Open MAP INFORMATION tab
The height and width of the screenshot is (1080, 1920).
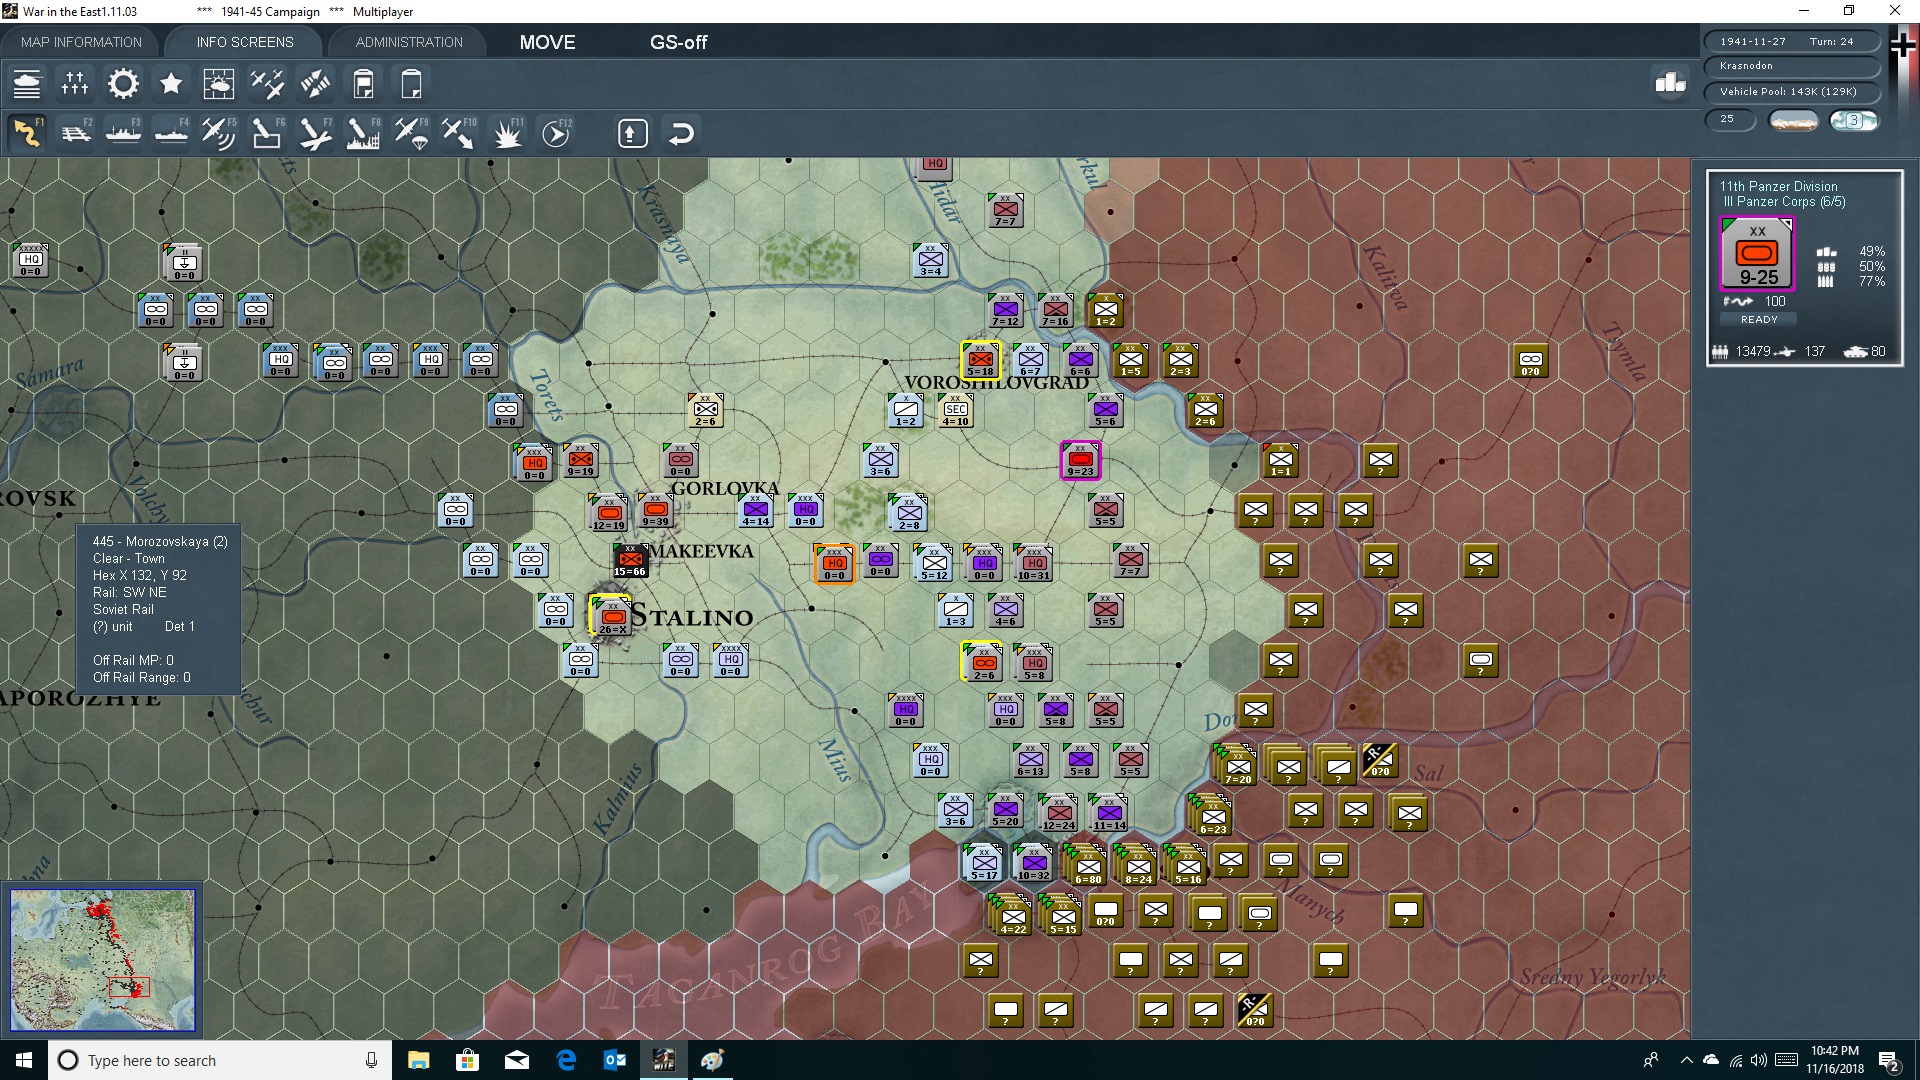[x=81, y=42]
